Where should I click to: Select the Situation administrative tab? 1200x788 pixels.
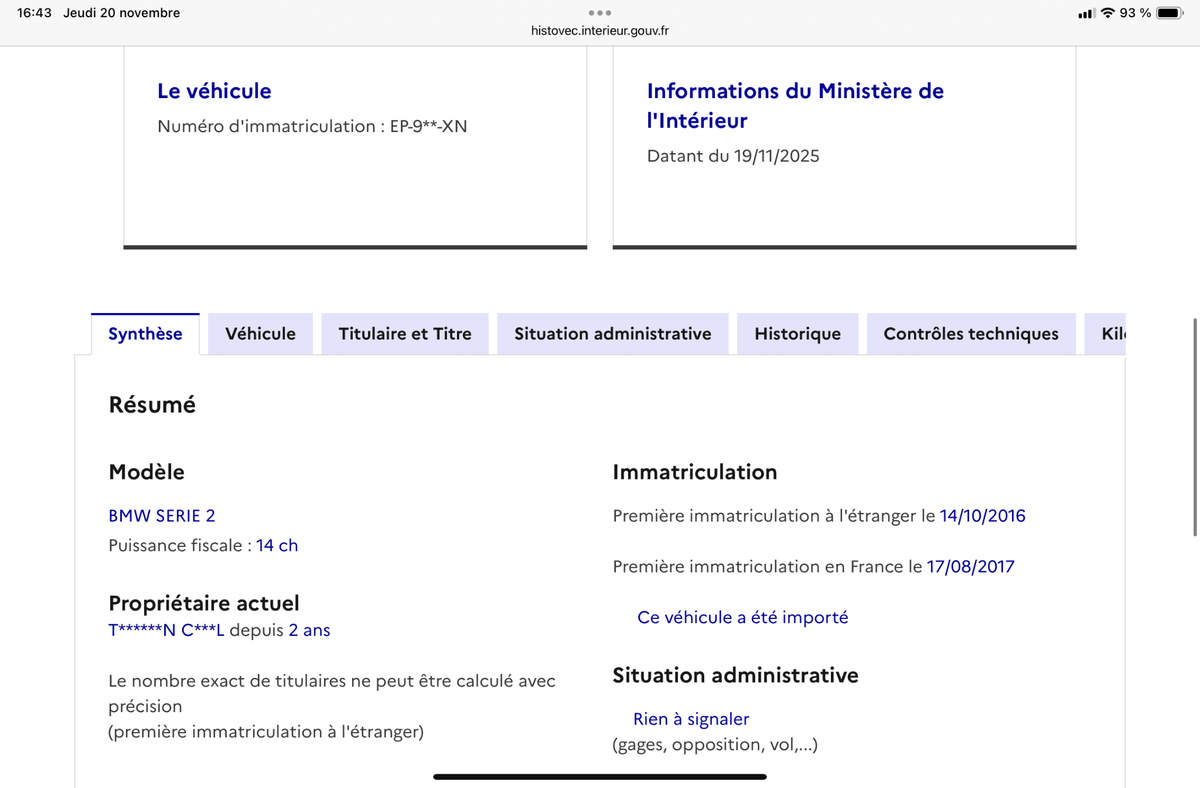tap(612, 334)
